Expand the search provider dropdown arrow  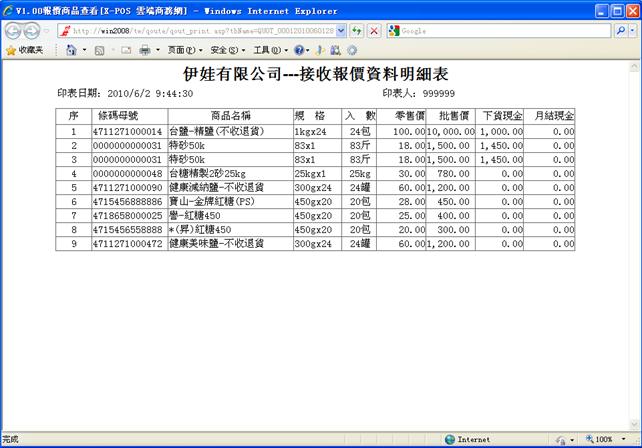633,31
